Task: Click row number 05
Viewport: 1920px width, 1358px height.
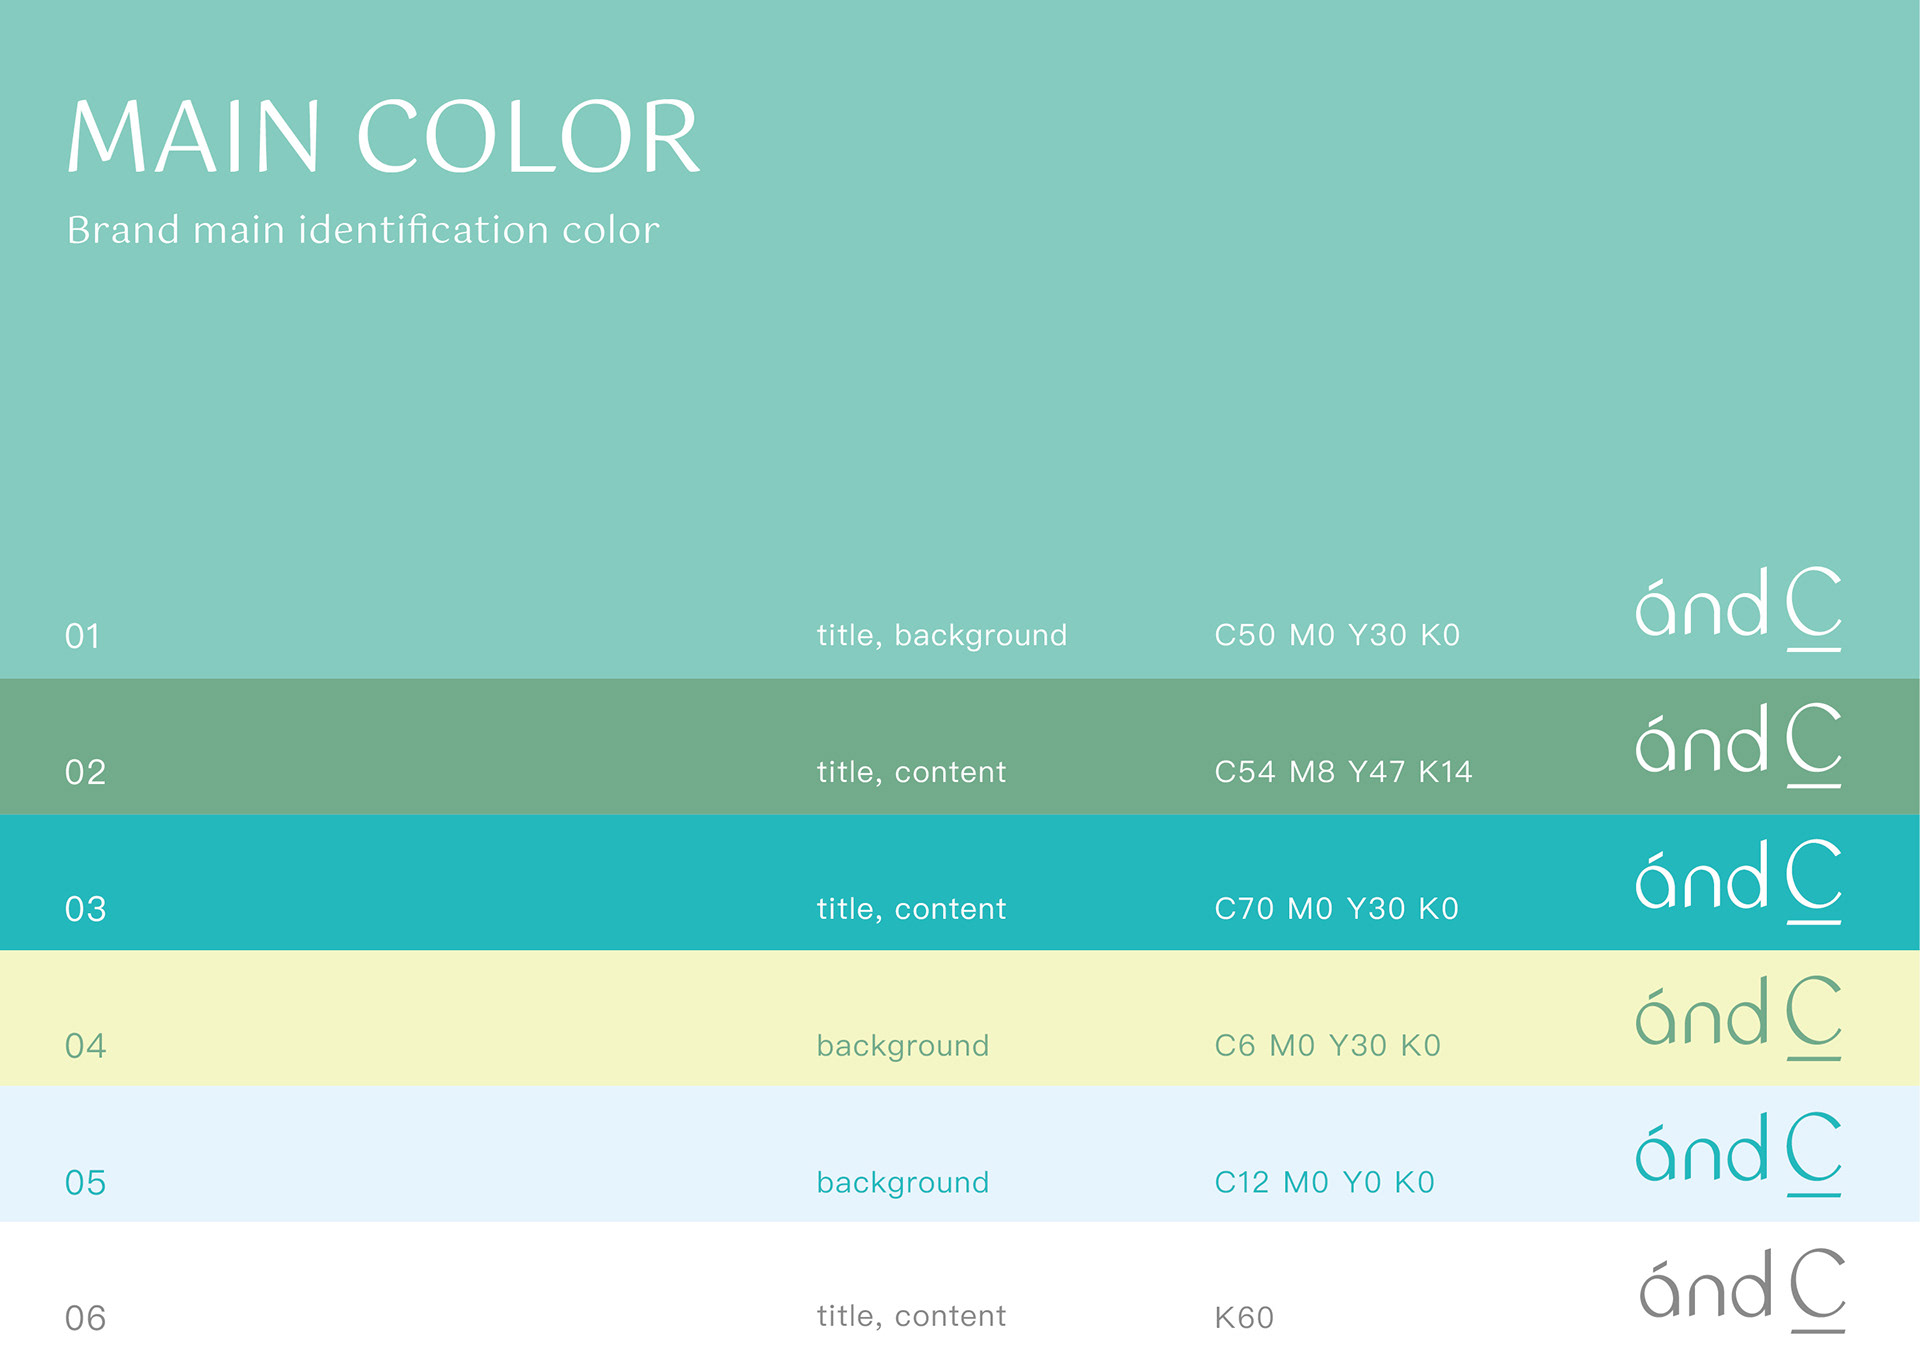Action: [85, 1183]
